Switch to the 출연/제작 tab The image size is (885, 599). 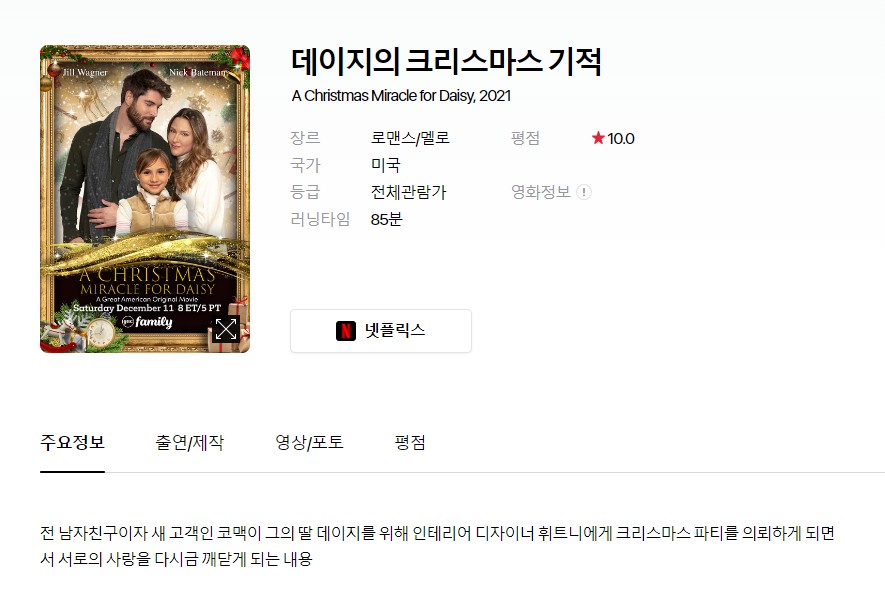pyautogui.click(x=190, y=443)
